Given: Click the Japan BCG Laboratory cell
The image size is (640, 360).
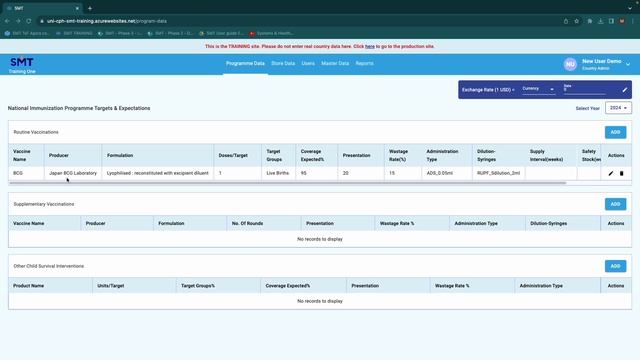Looking at the screenshot, I should click(x=73, y=173).
